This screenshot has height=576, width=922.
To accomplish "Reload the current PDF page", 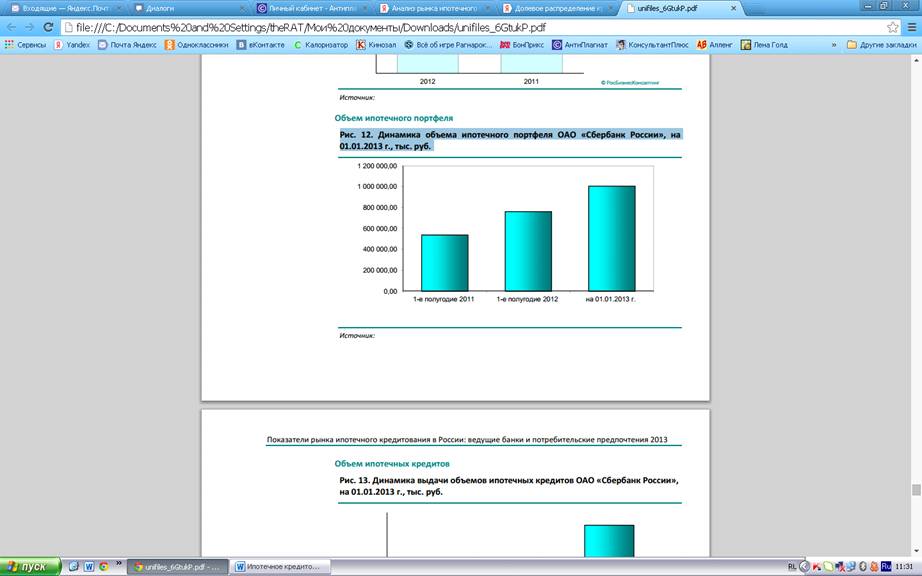I will point(48,27).
